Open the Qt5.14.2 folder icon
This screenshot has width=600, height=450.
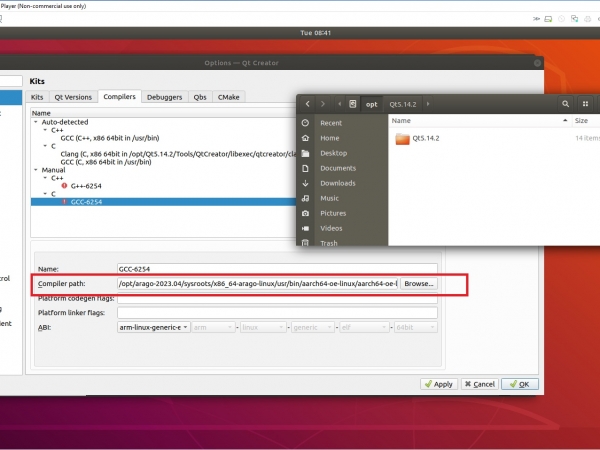[x=402, y=138]
